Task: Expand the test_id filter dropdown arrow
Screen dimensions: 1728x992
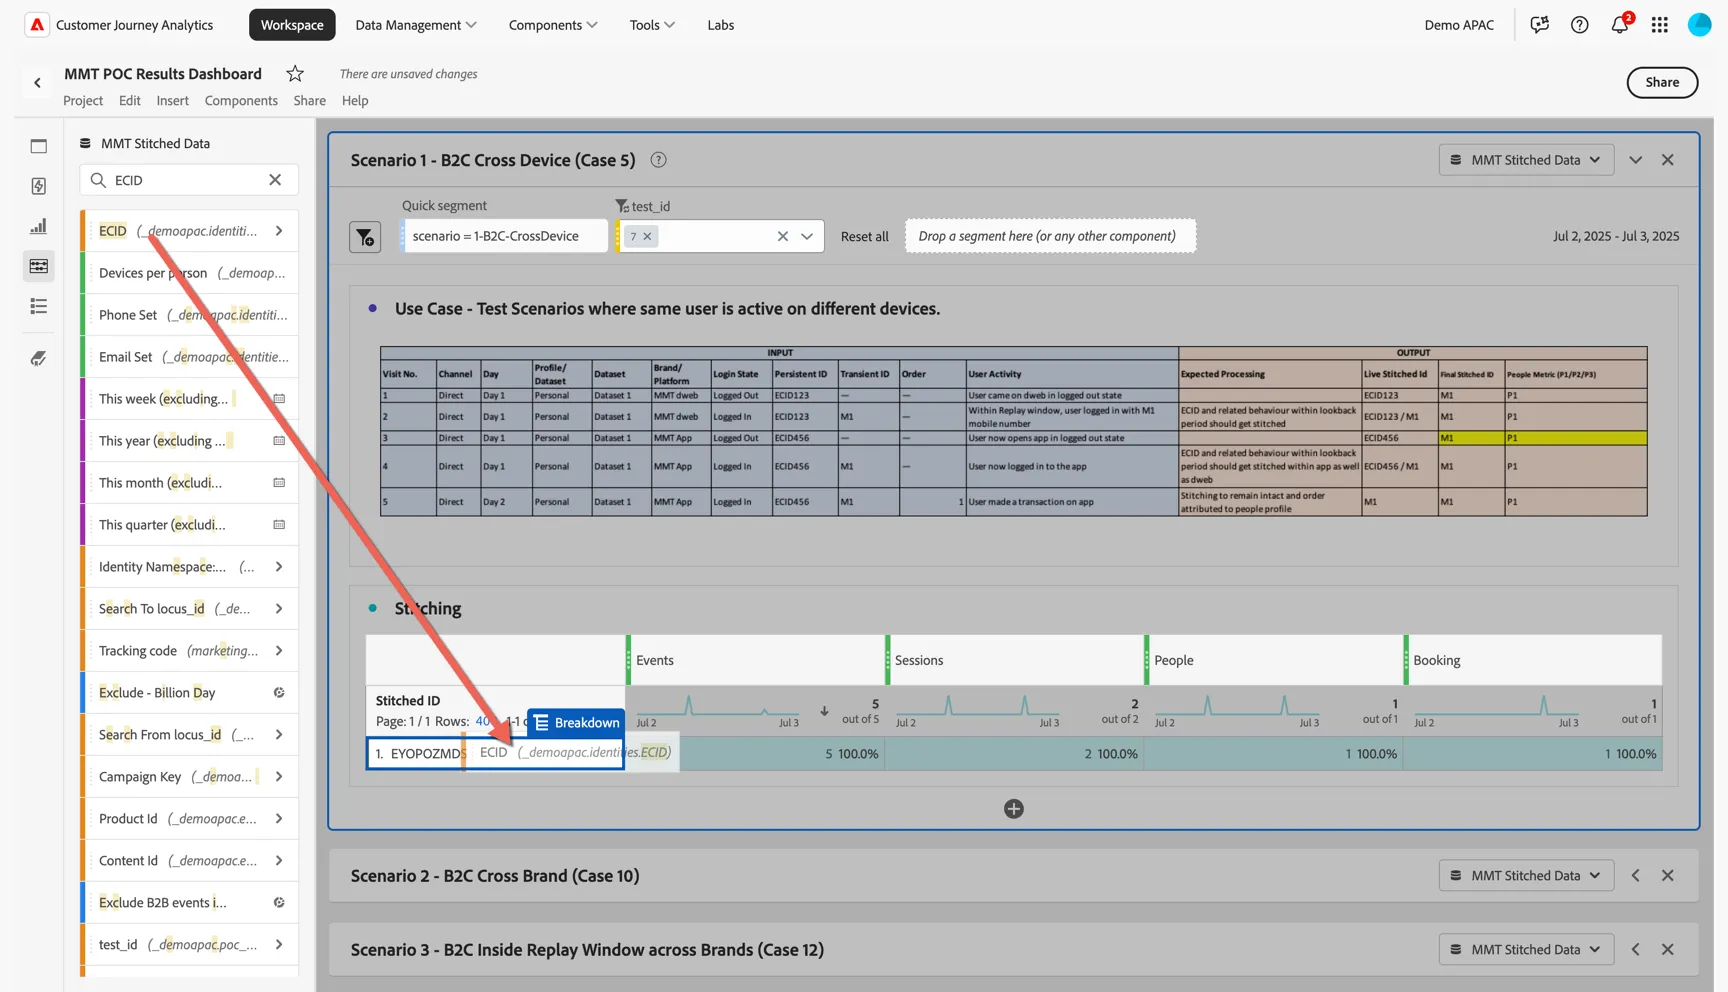Action: [807, 237]
